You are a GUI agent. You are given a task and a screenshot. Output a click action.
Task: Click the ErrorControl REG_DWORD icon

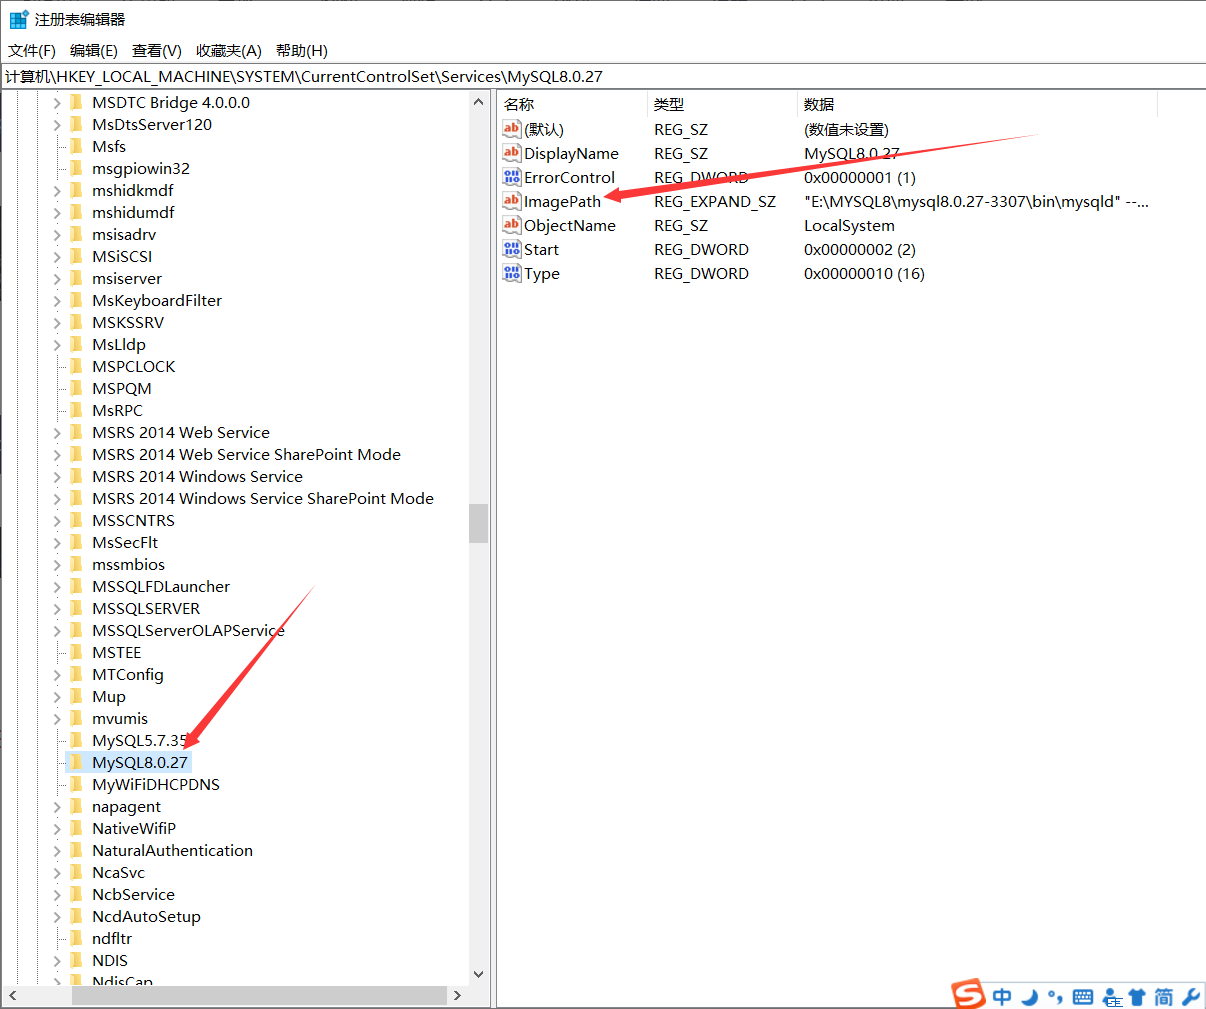pos(510,177)
